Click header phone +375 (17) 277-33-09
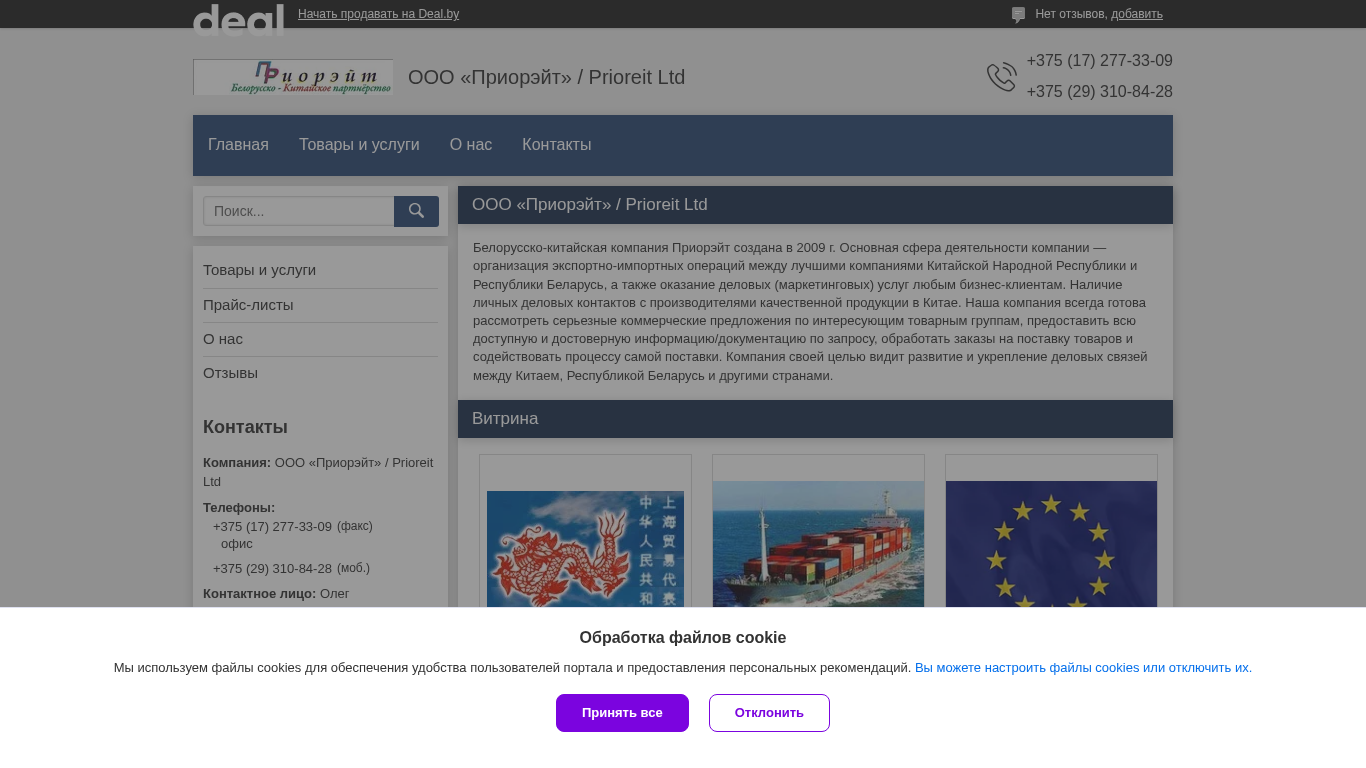Image resolution: width=1366 pixels, height=768 pixels. [1099, 61]
